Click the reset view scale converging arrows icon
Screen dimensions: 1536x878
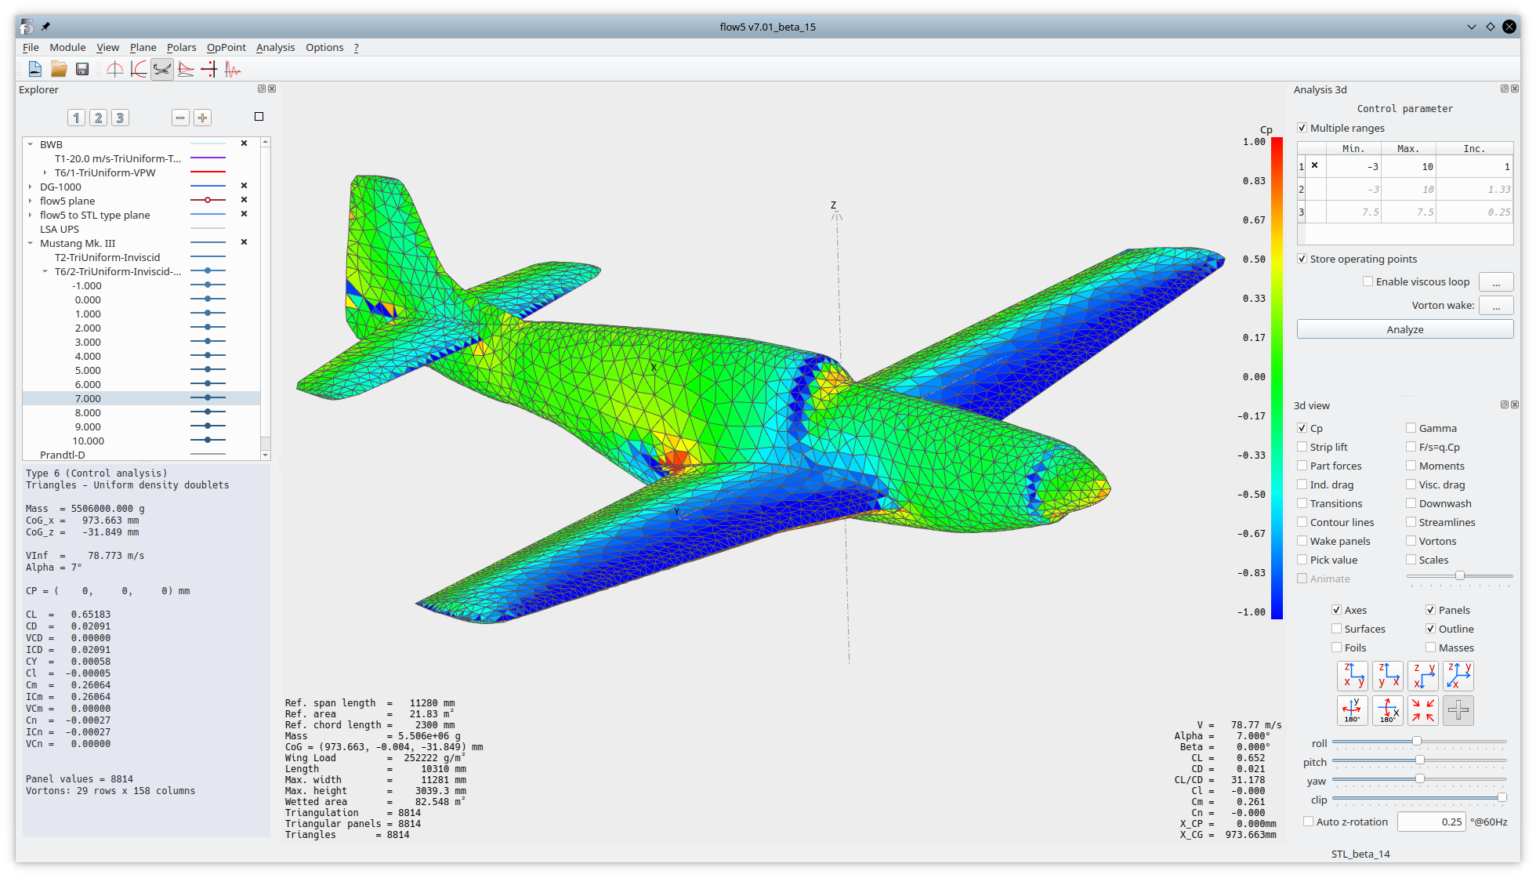tap(1422, 711)
